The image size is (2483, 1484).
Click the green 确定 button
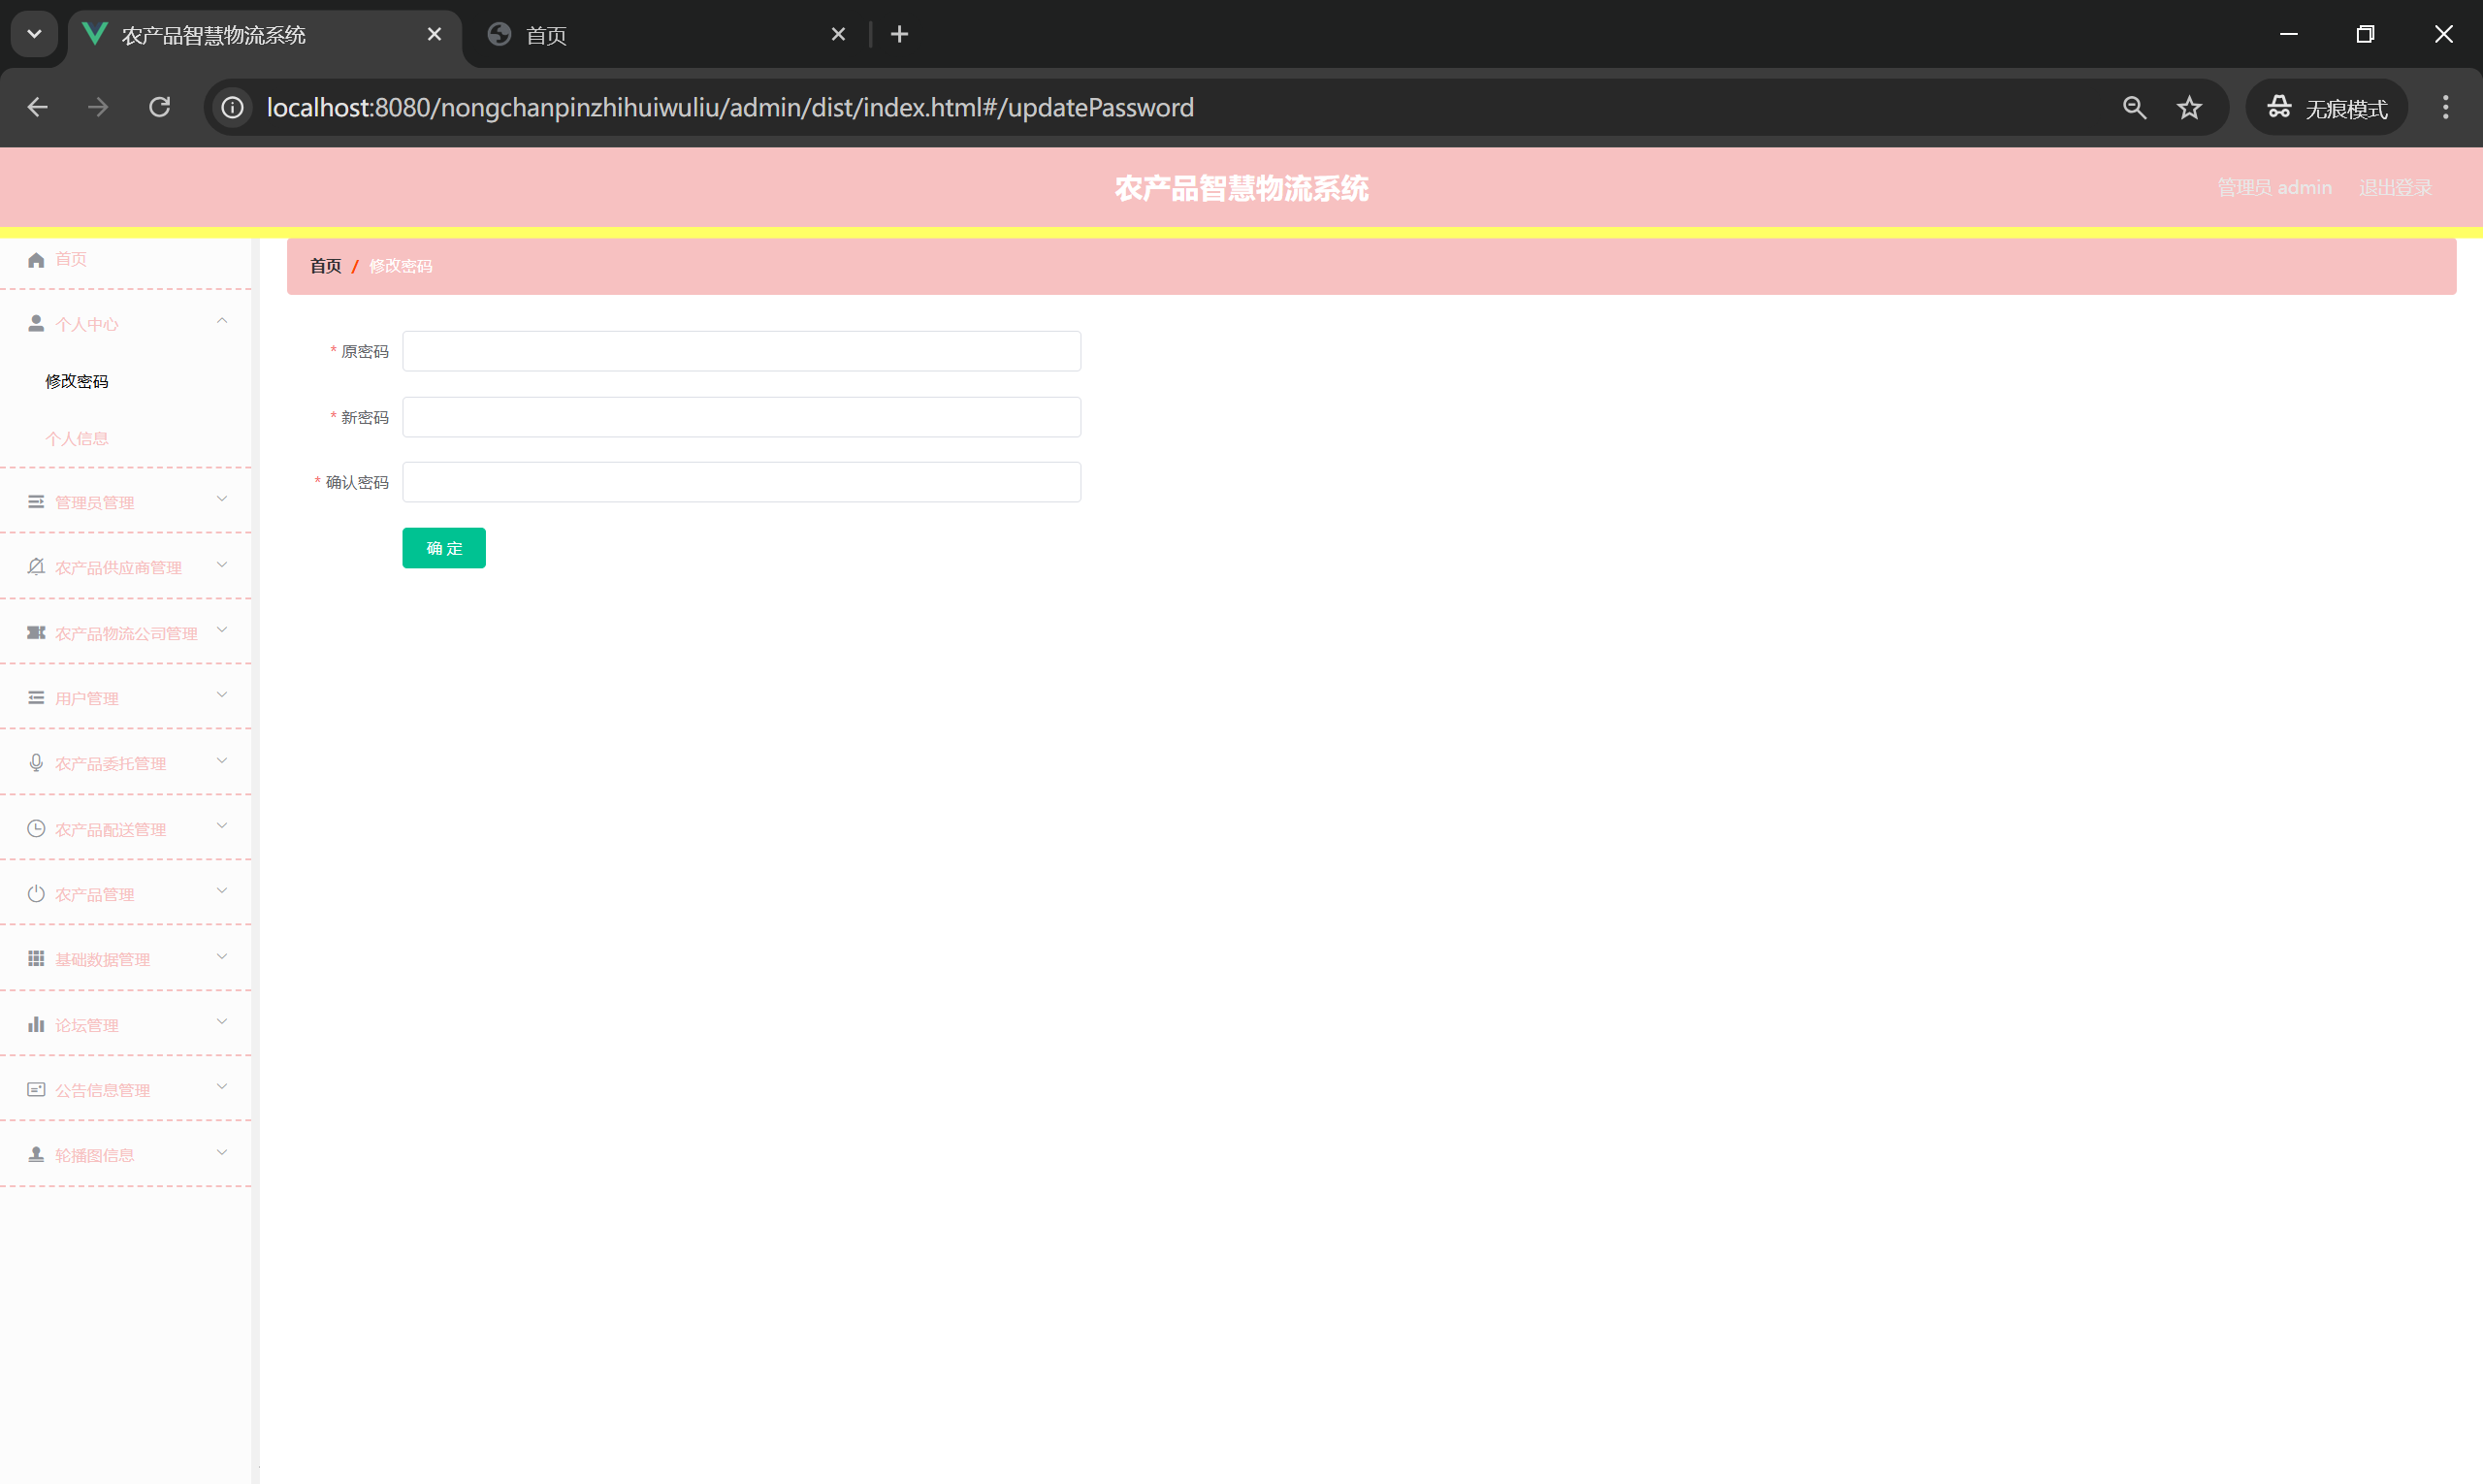pyautogui.click(x=444, y=548)
